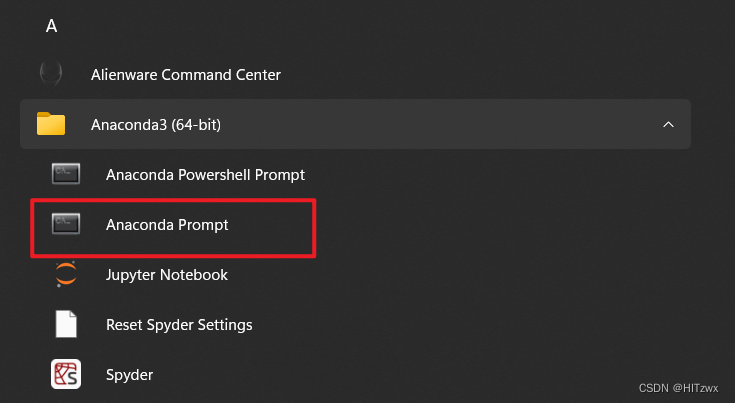Start Spyder by clicking its name
This screenshot has height=403, width=735.
pos(129,375)
